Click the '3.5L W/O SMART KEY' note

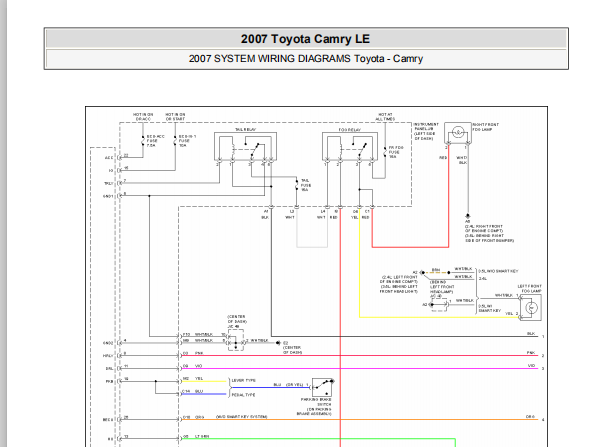pos(498,271)
